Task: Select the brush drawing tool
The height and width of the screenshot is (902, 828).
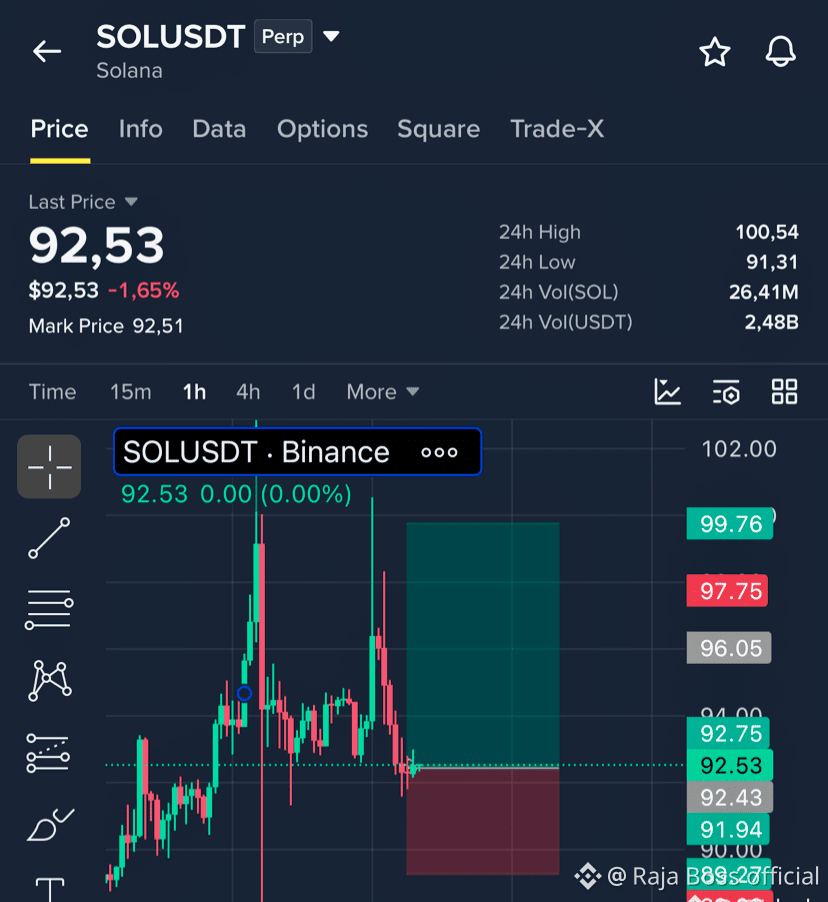Action: (50, 825)
